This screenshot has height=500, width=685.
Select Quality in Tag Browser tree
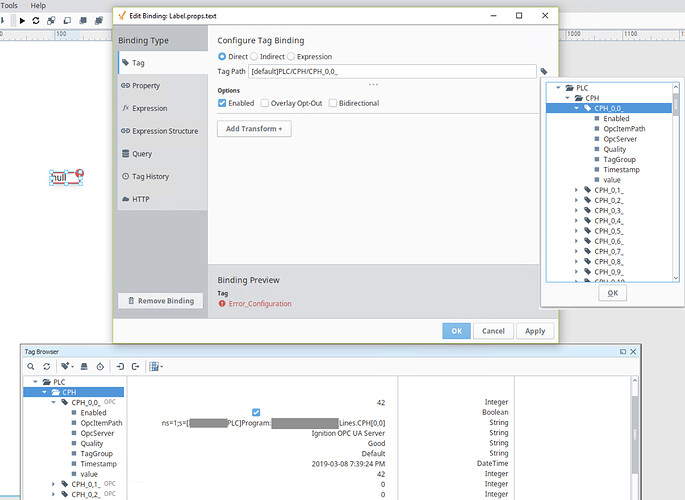coord(92,443)
